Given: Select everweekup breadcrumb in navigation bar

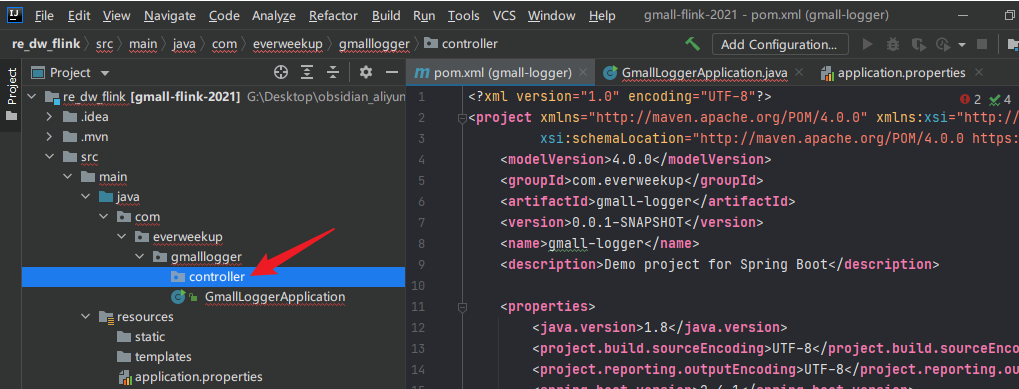Looking at the screenshot, I should (287, 44).
